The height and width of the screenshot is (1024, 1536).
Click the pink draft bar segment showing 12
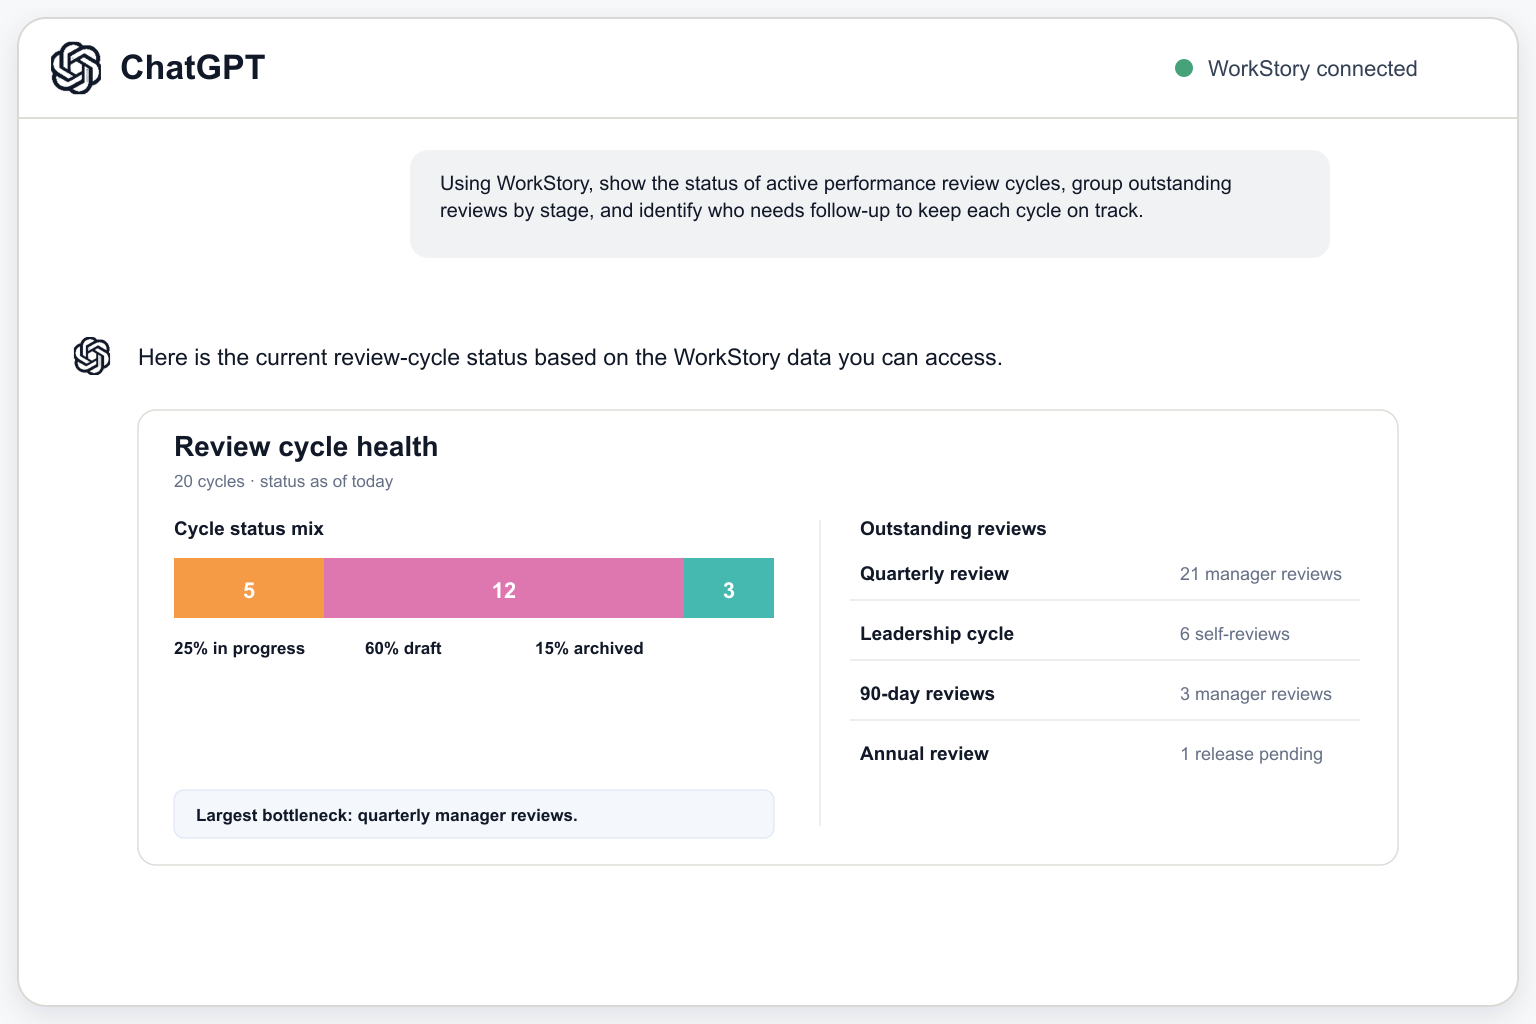(504, 588)
